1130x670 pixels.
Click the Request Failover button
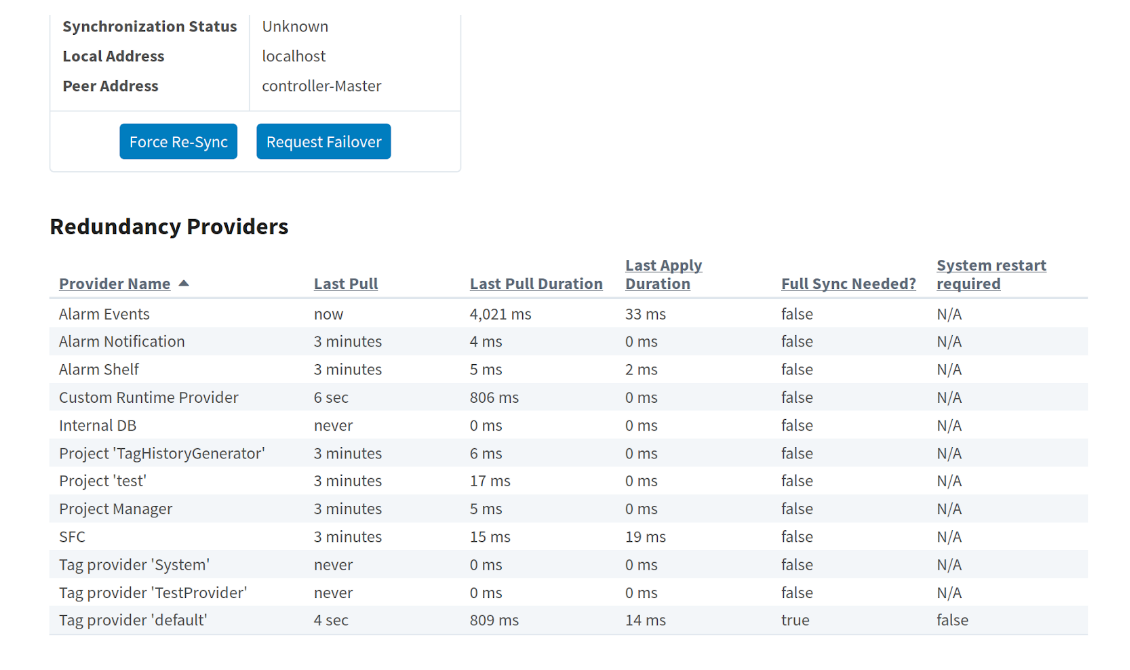[x=323, y=141]
